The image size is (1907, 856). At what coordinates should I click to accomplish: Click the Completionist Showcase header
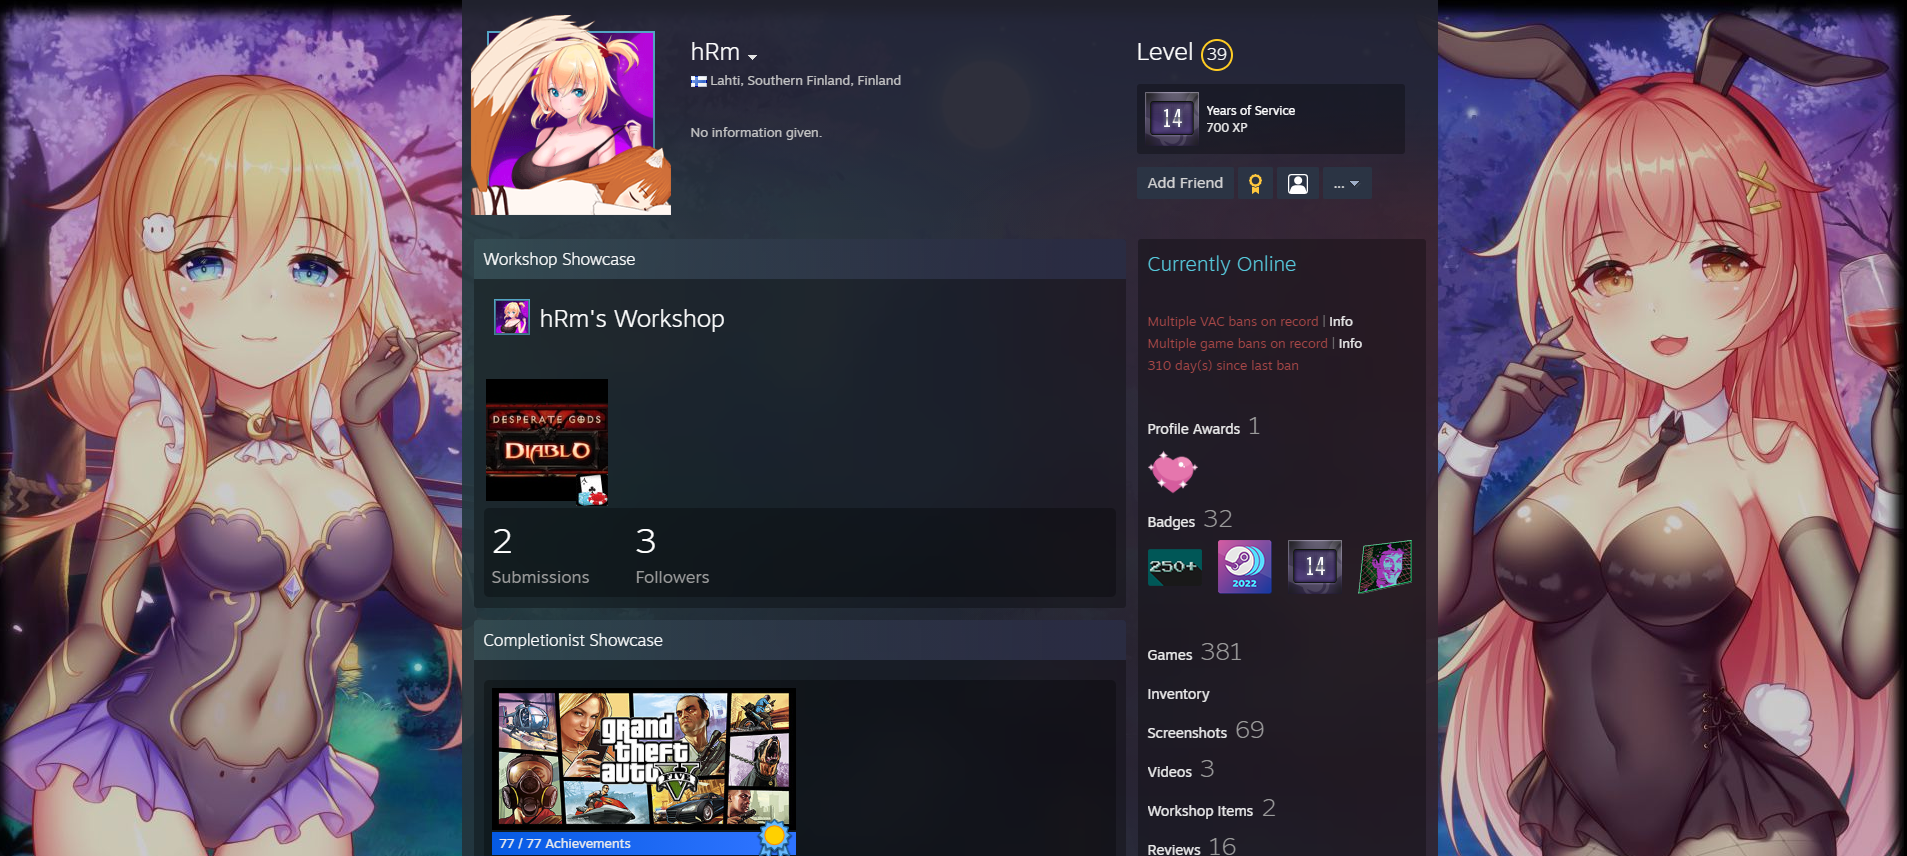tap(800, 640)
